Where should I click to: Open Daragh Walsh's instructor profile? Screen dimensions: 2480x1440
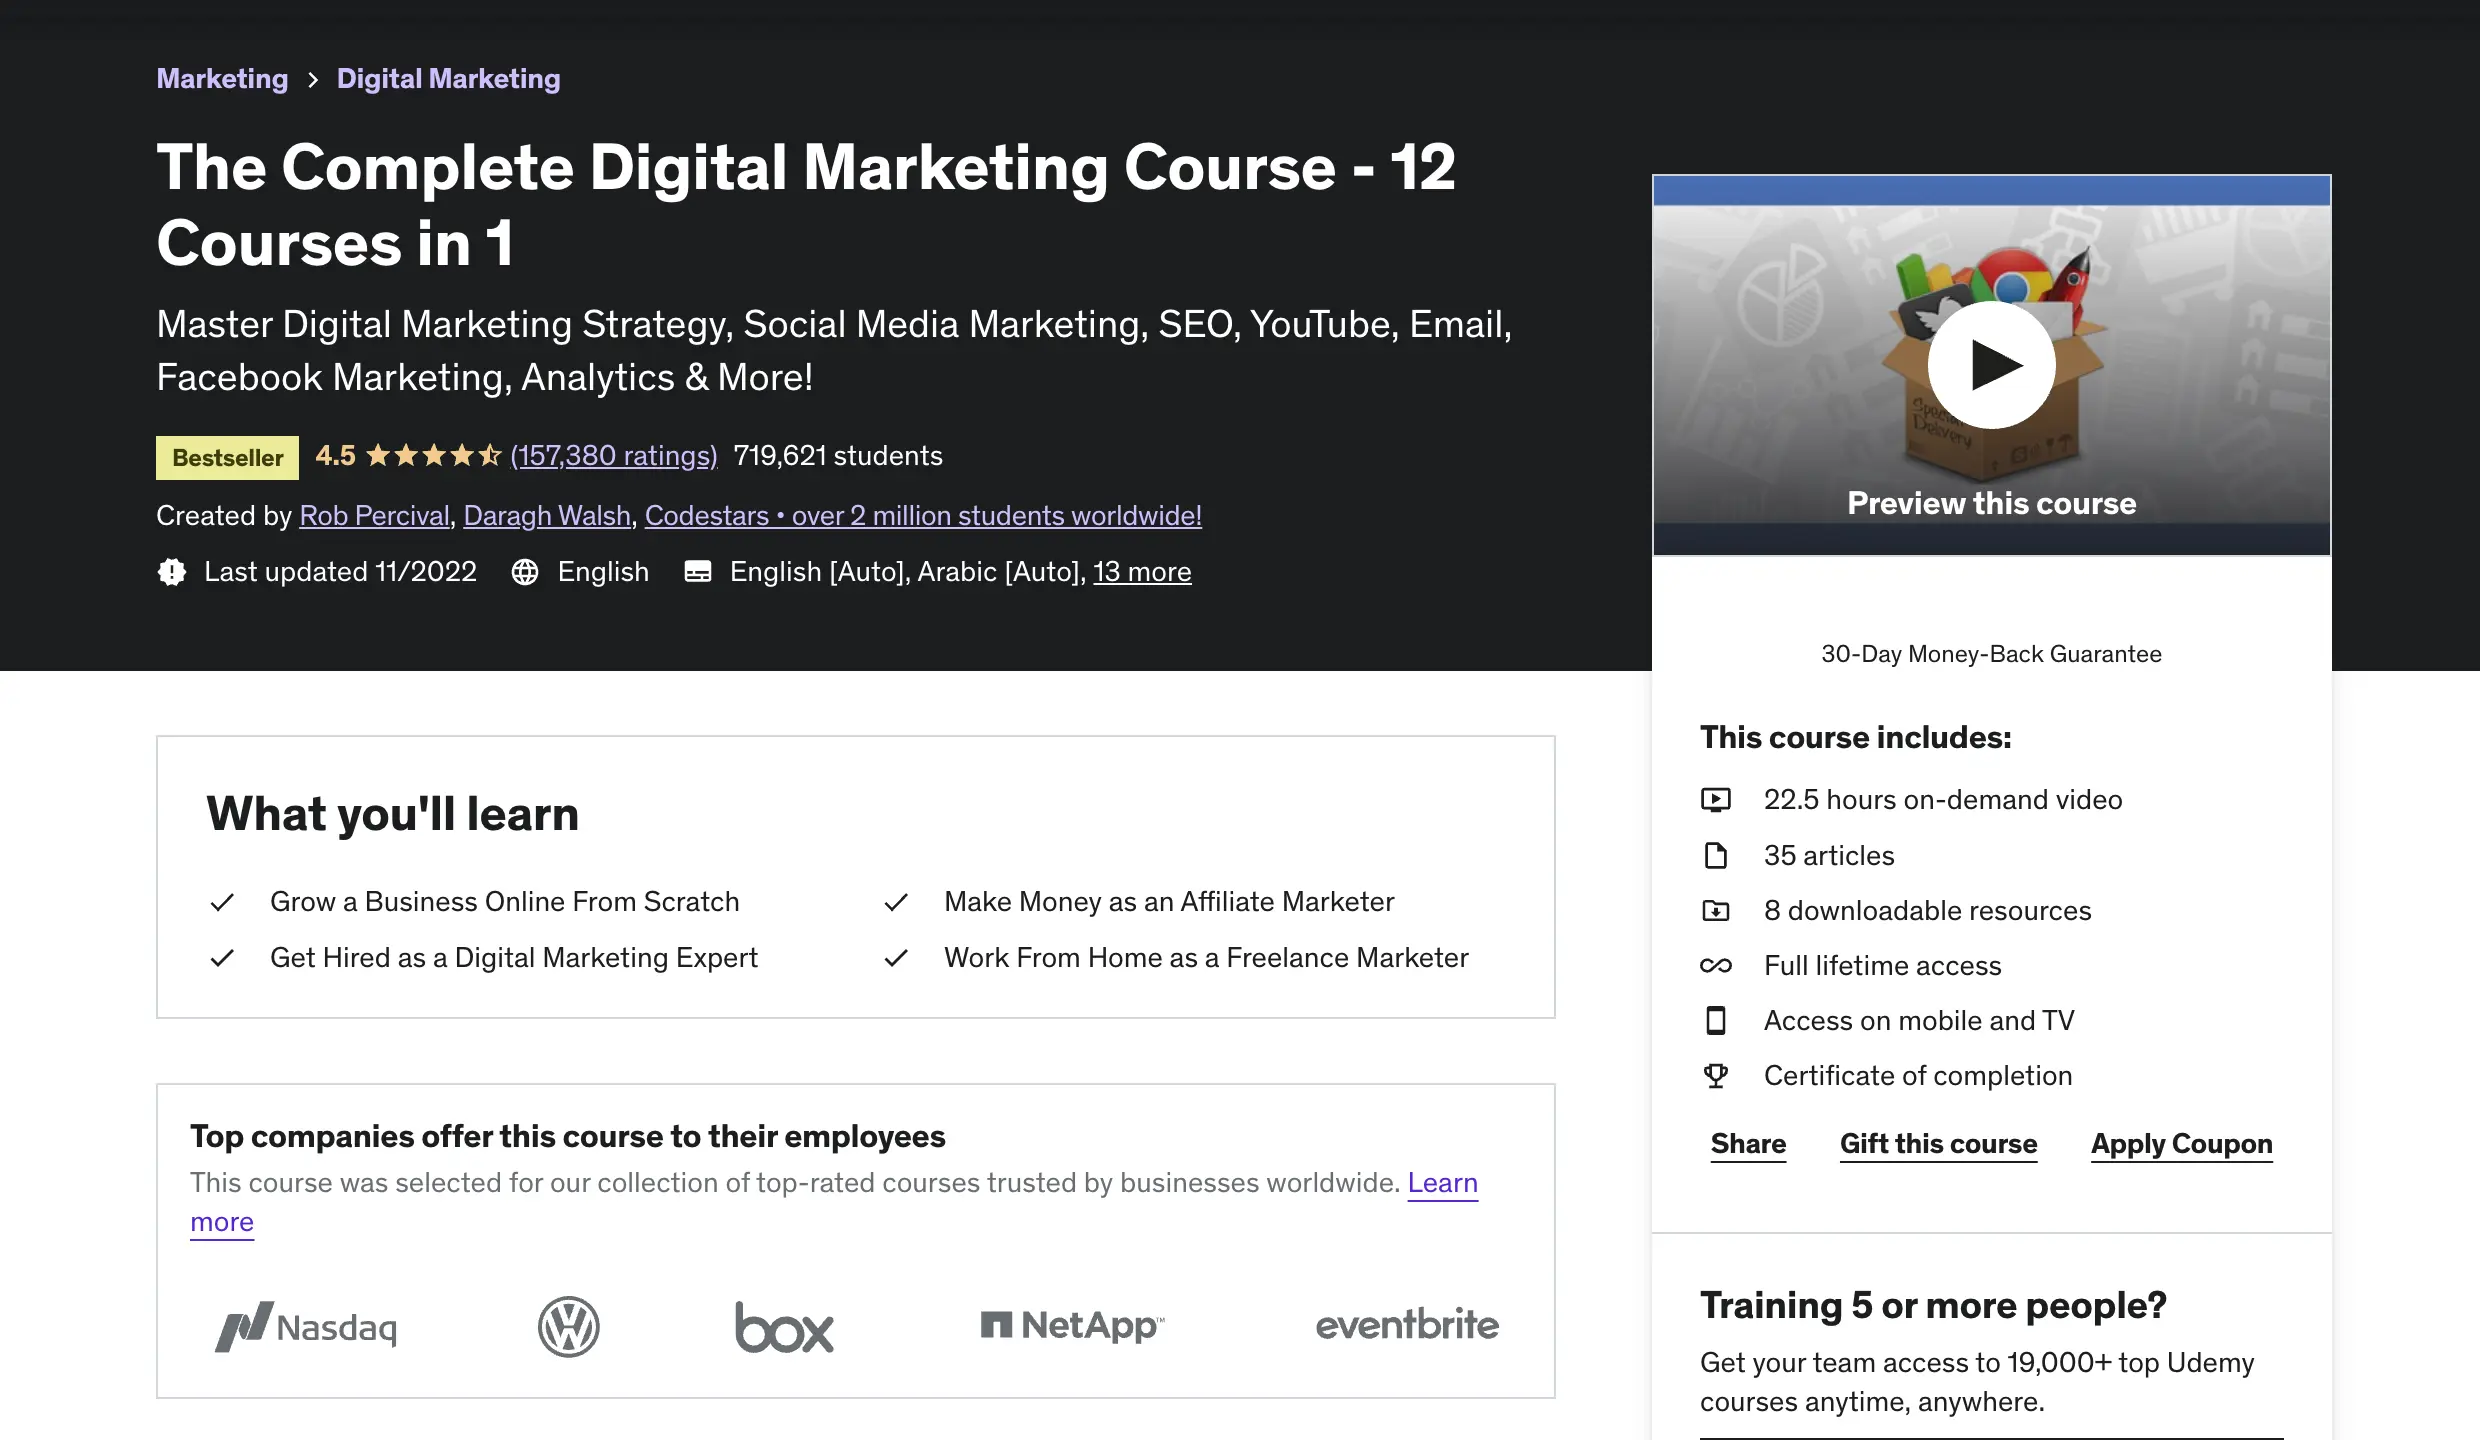click(x=547, y=516)
